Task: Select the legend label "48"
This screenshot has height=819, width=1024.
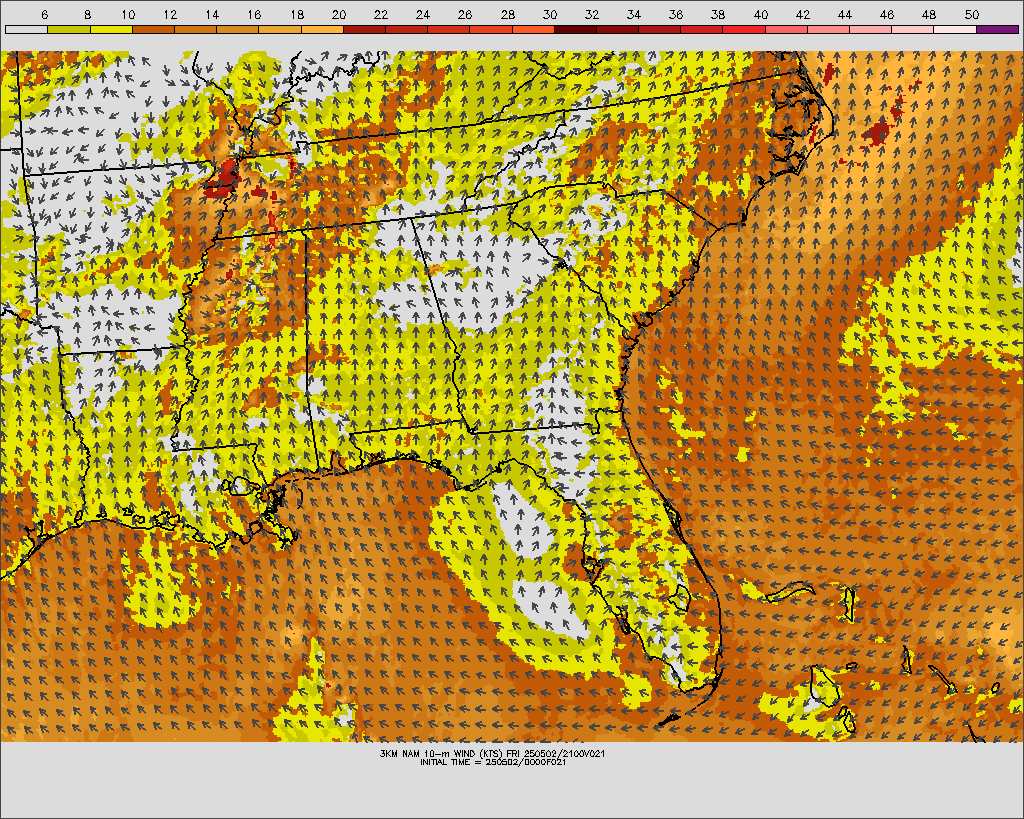Action: 929,14
